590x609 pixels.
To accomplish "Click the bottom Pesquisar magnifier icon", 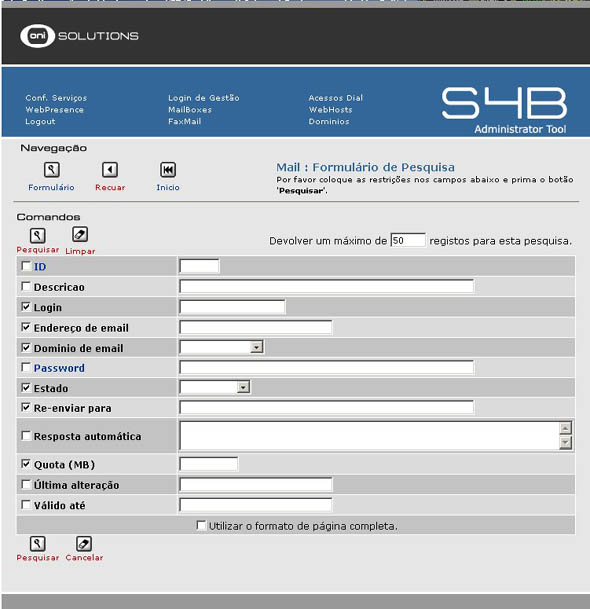I will 37,544.
